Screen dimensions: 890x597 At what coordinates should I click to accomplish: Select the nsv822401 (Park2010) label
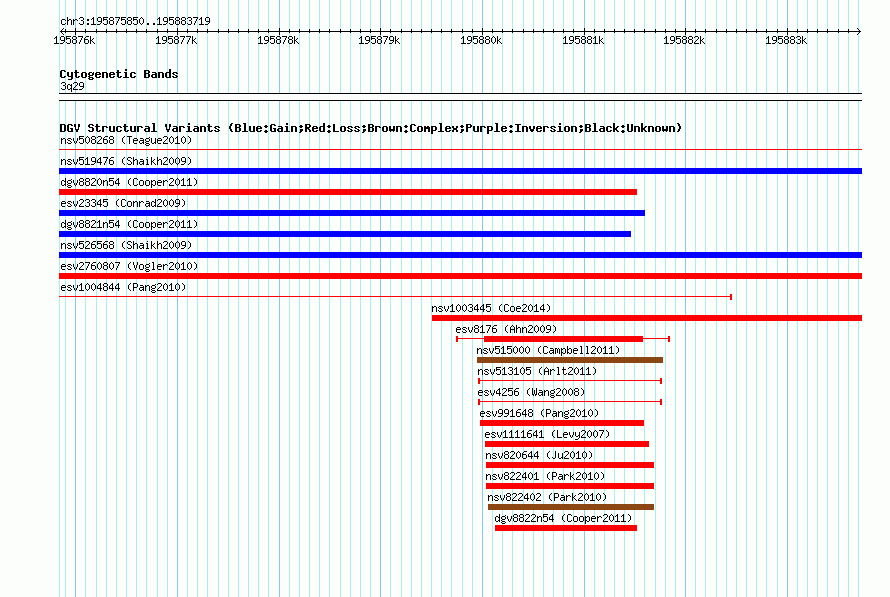[x=545, y=476]
